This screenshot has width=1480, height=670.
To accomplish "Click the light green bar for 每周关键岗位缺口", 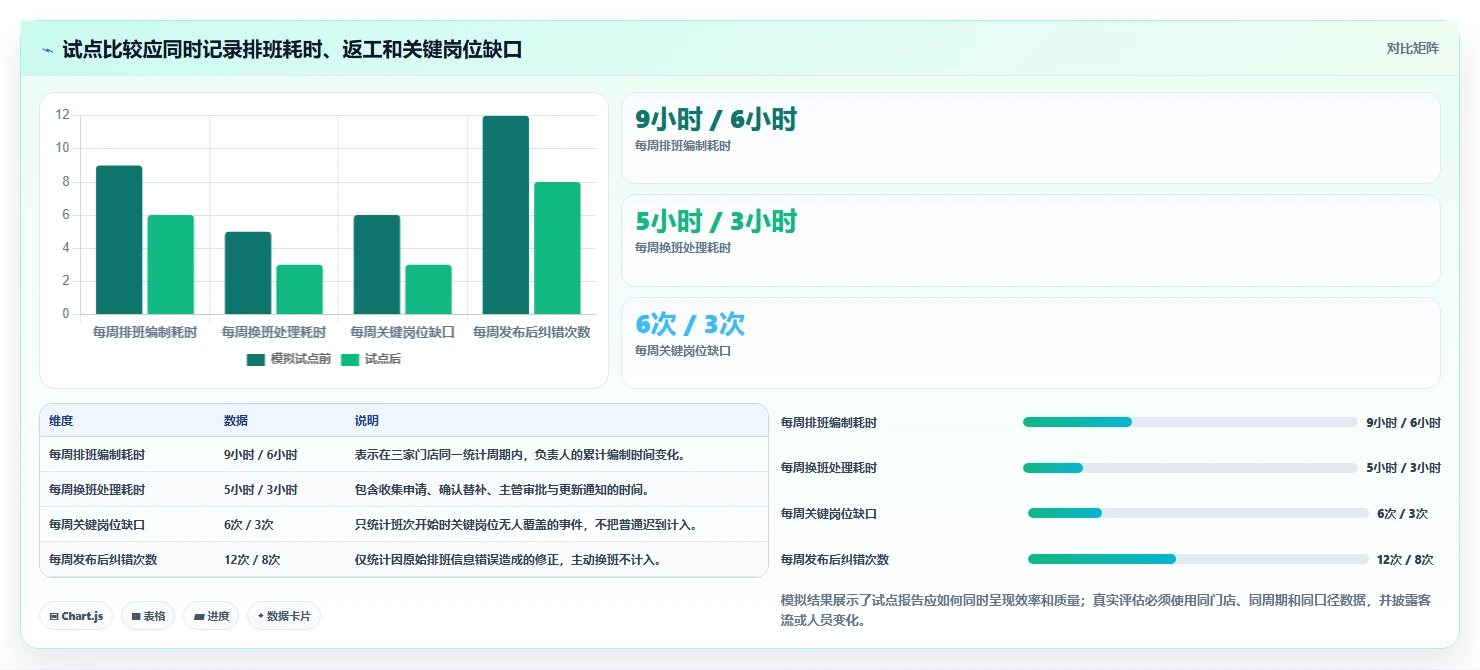I will pyautogui.click(x=429, y=290).
